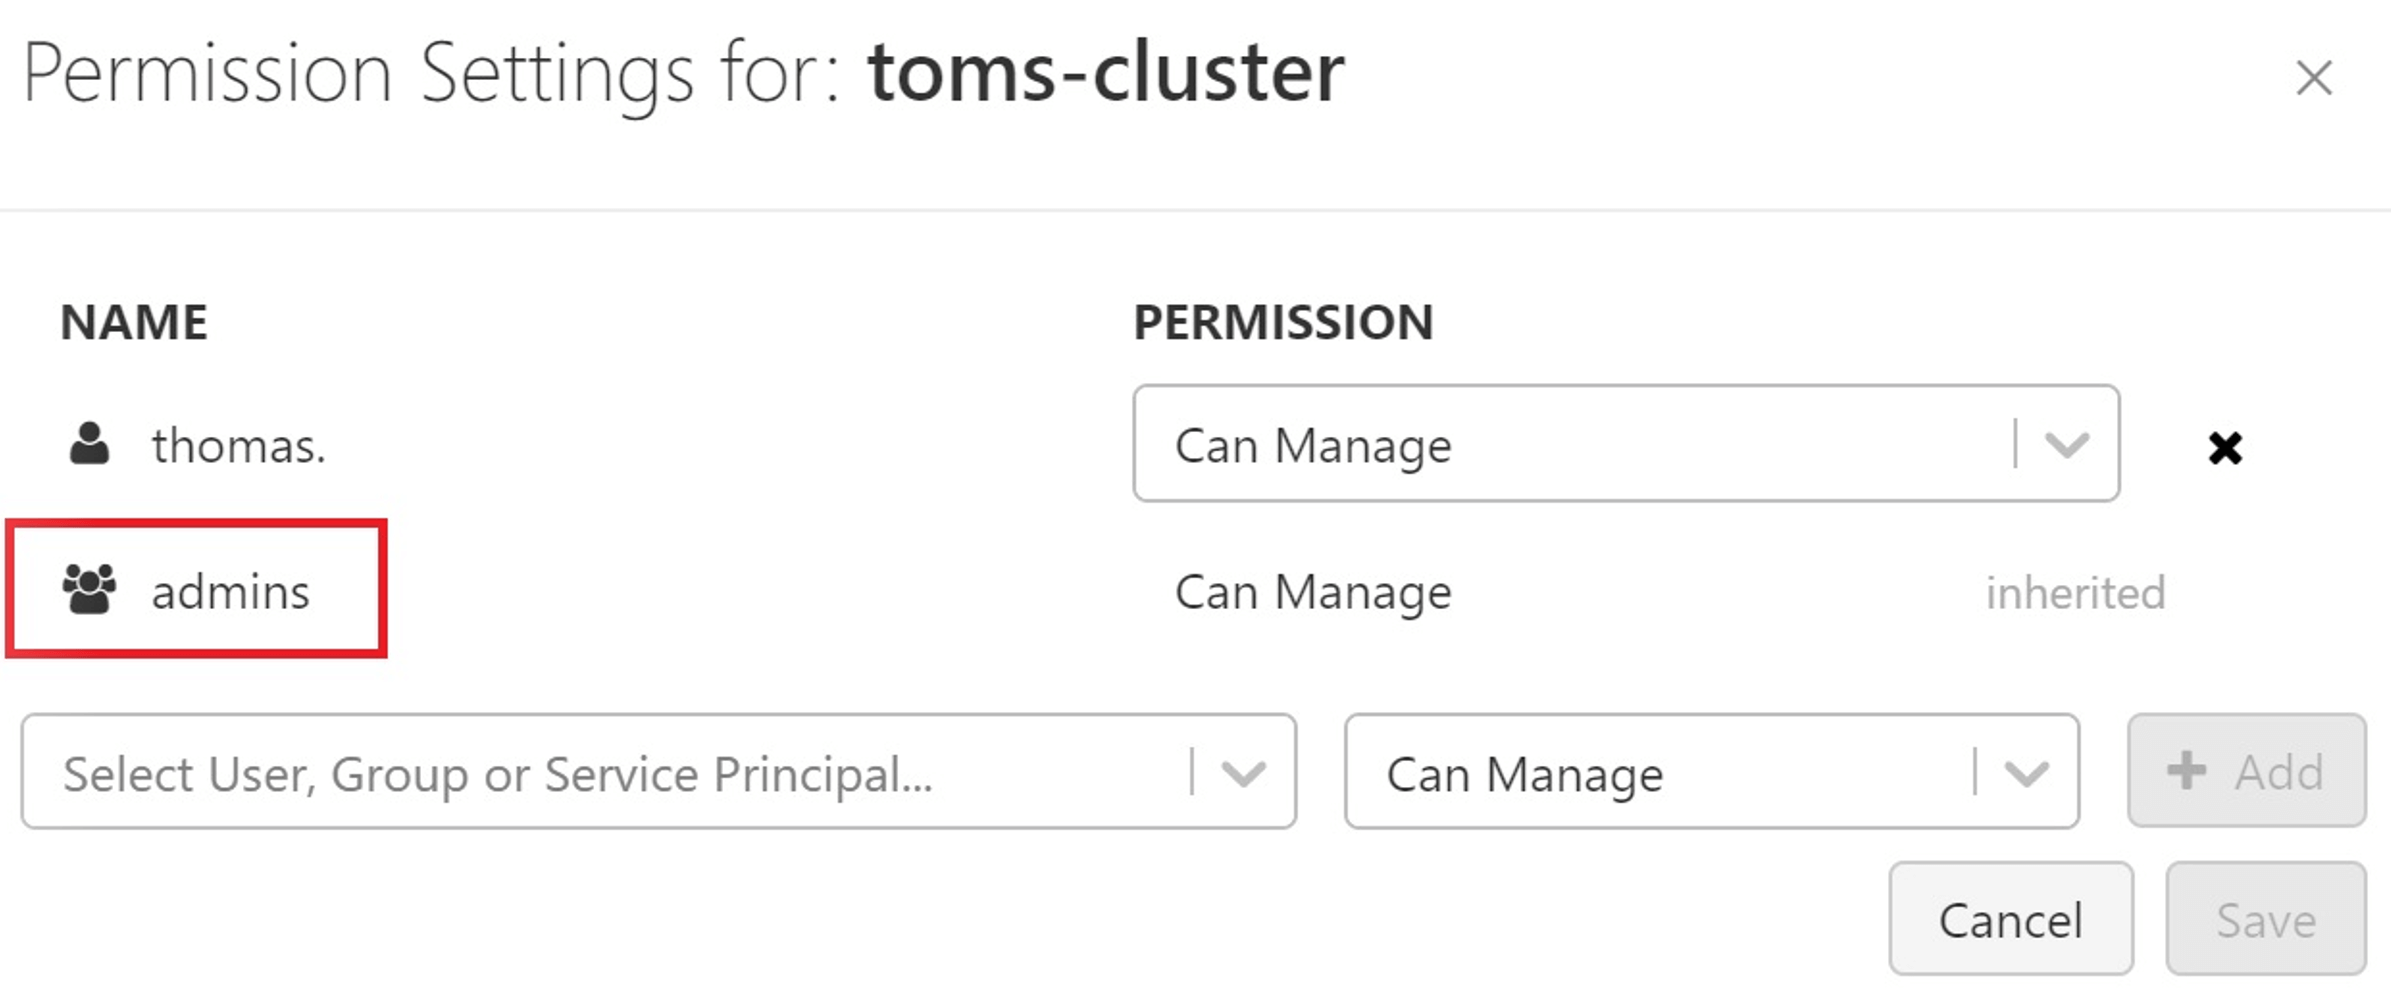The height and width of the screenshot is (988, 2391).
Task: Click the toms-cluster dialog title
Action: point(1104,72)
